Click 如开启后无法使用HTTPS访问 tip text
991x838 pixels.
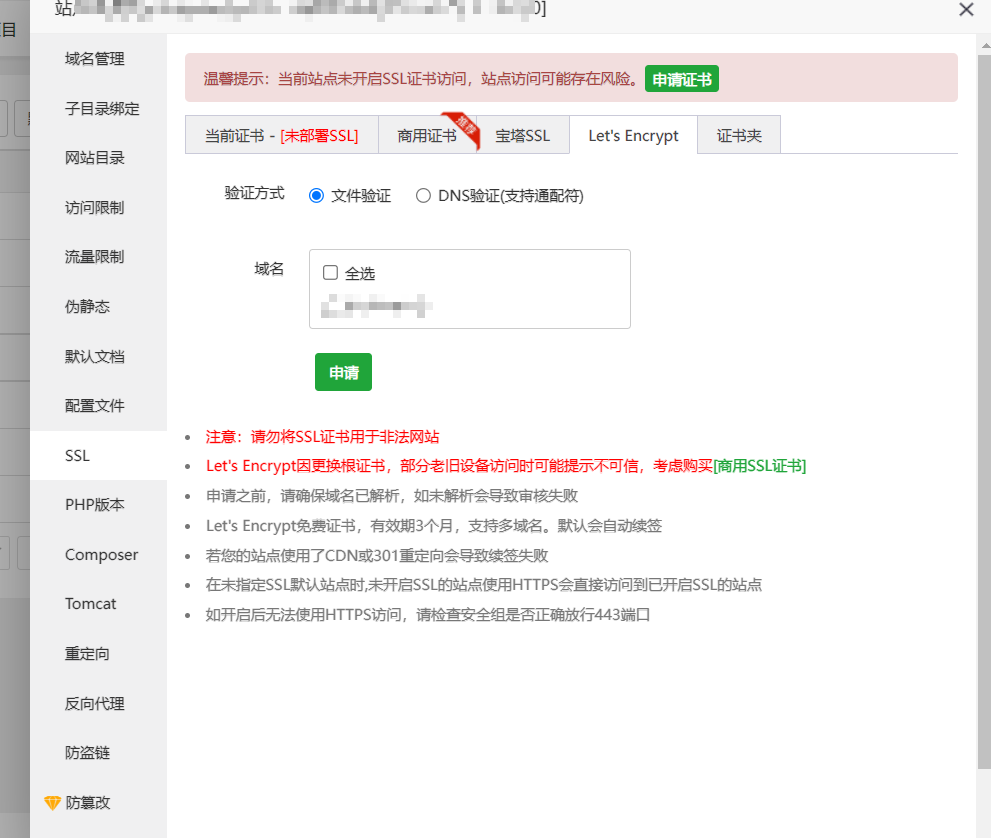pyautogui.click(x=428, y=614)
